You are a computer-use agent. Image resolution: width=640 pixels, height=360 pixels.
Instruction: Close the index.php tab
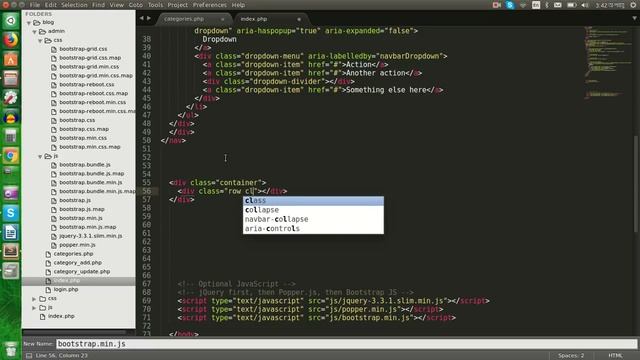click(x=299, y=19)
